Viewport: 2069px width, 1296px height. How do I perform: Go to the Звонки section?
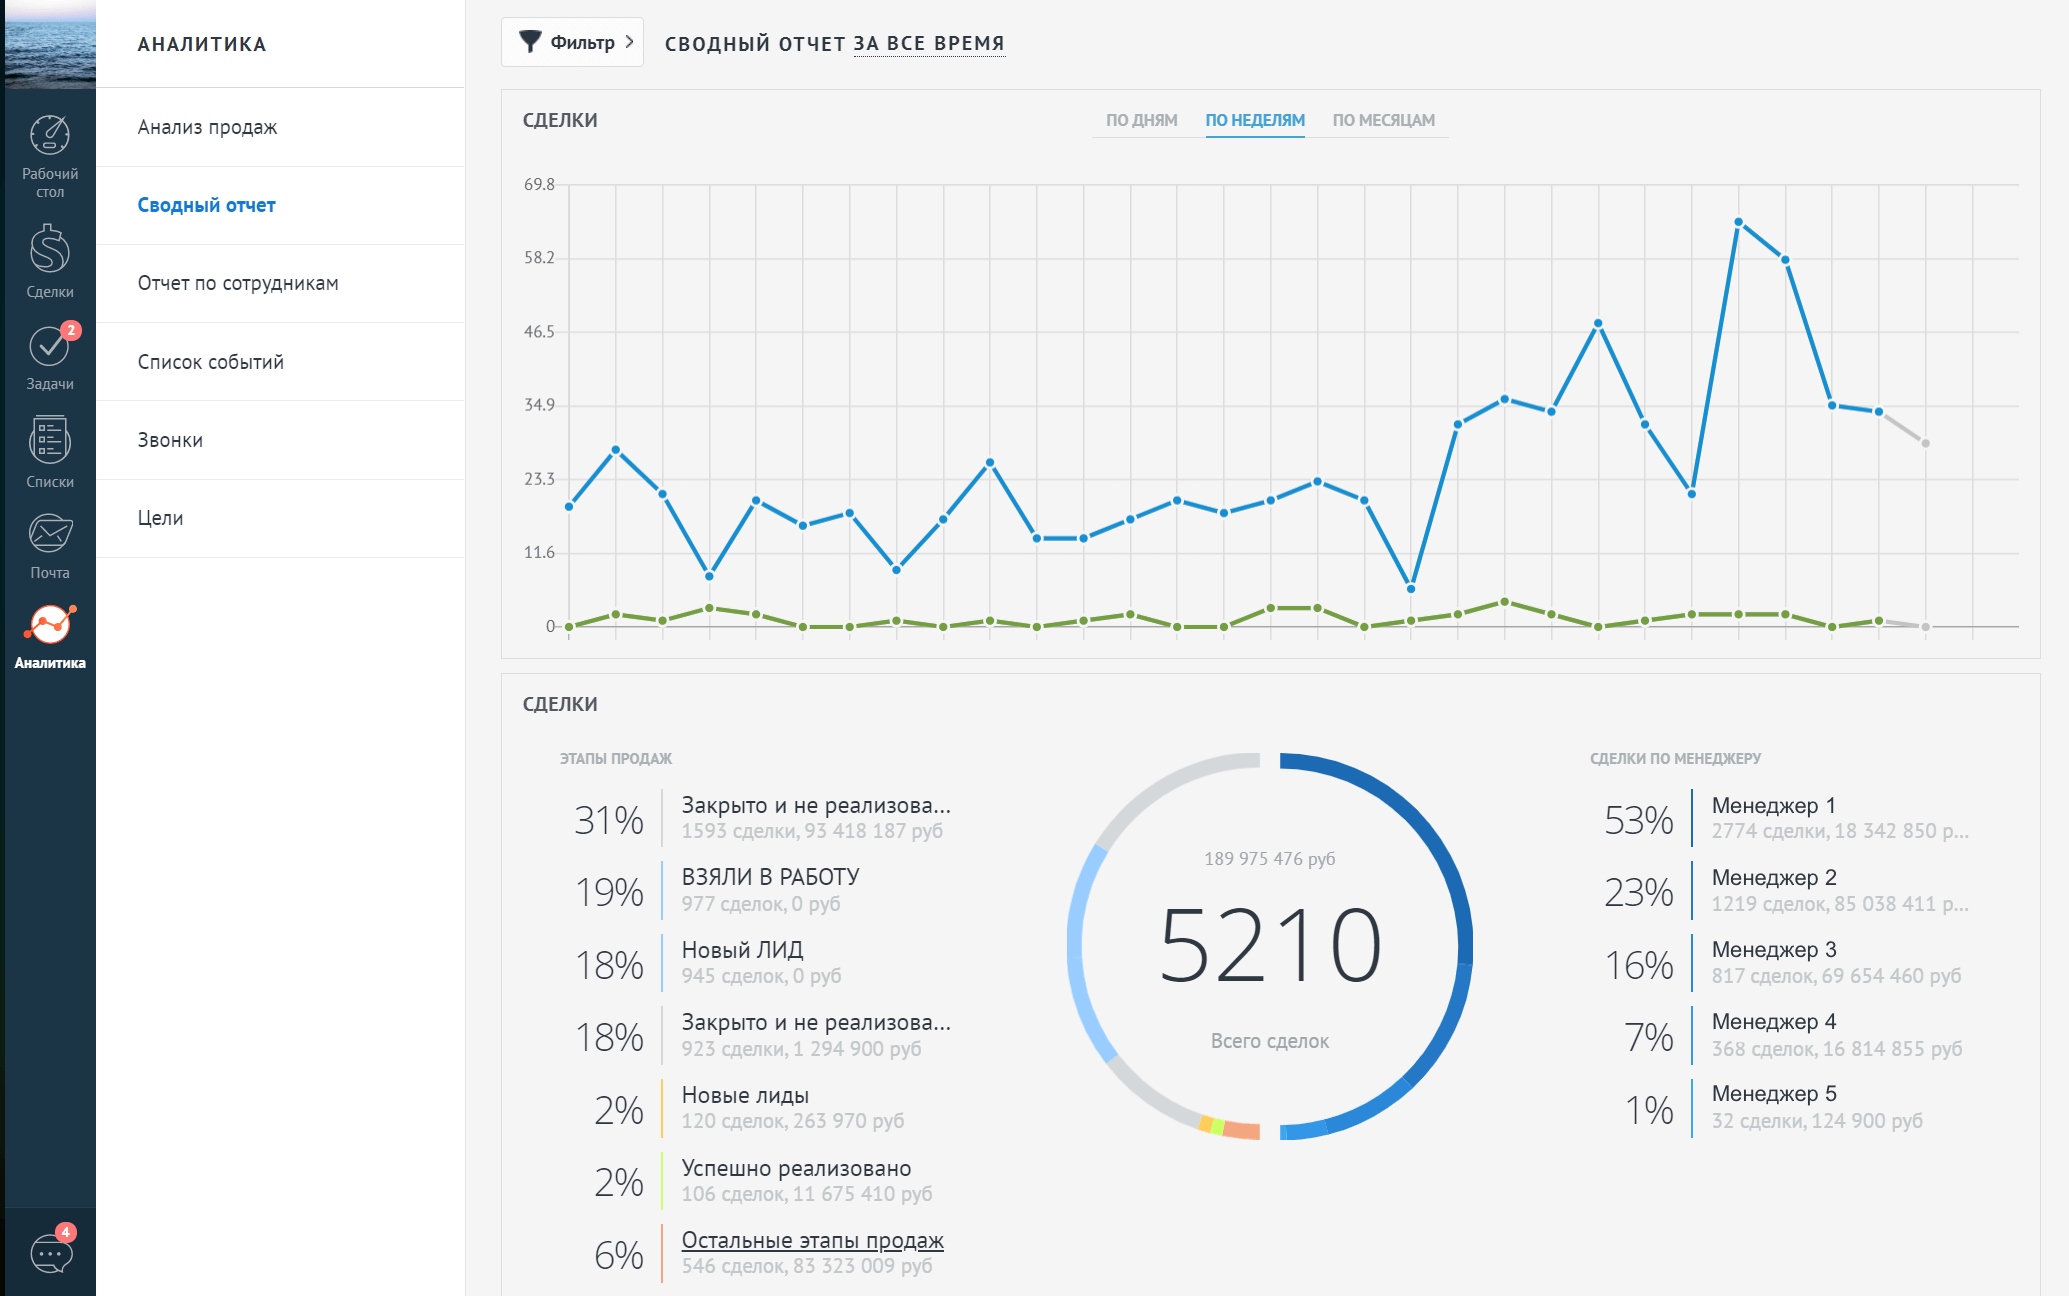170,440
